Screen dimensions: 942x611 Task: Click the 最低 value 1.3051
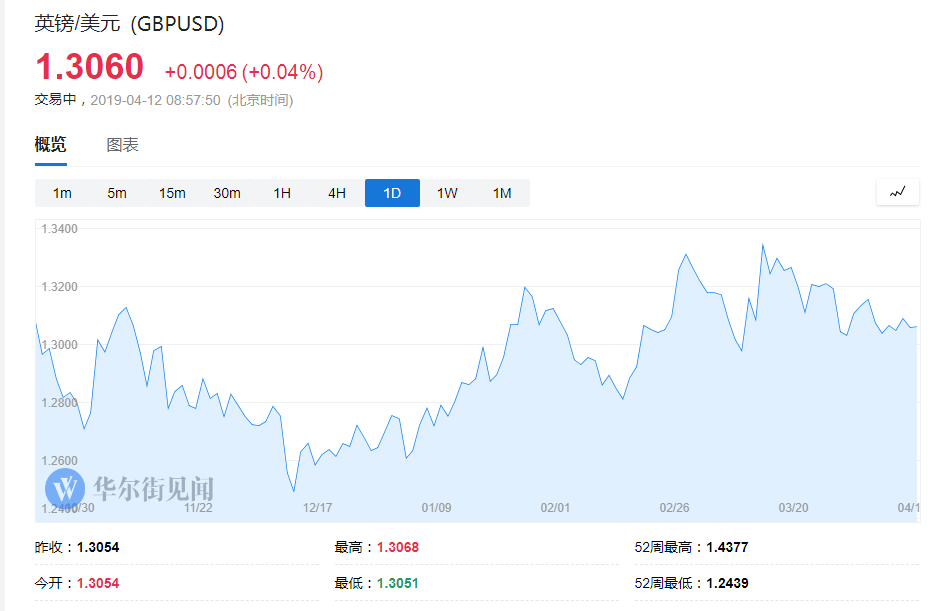coord(398,583)
